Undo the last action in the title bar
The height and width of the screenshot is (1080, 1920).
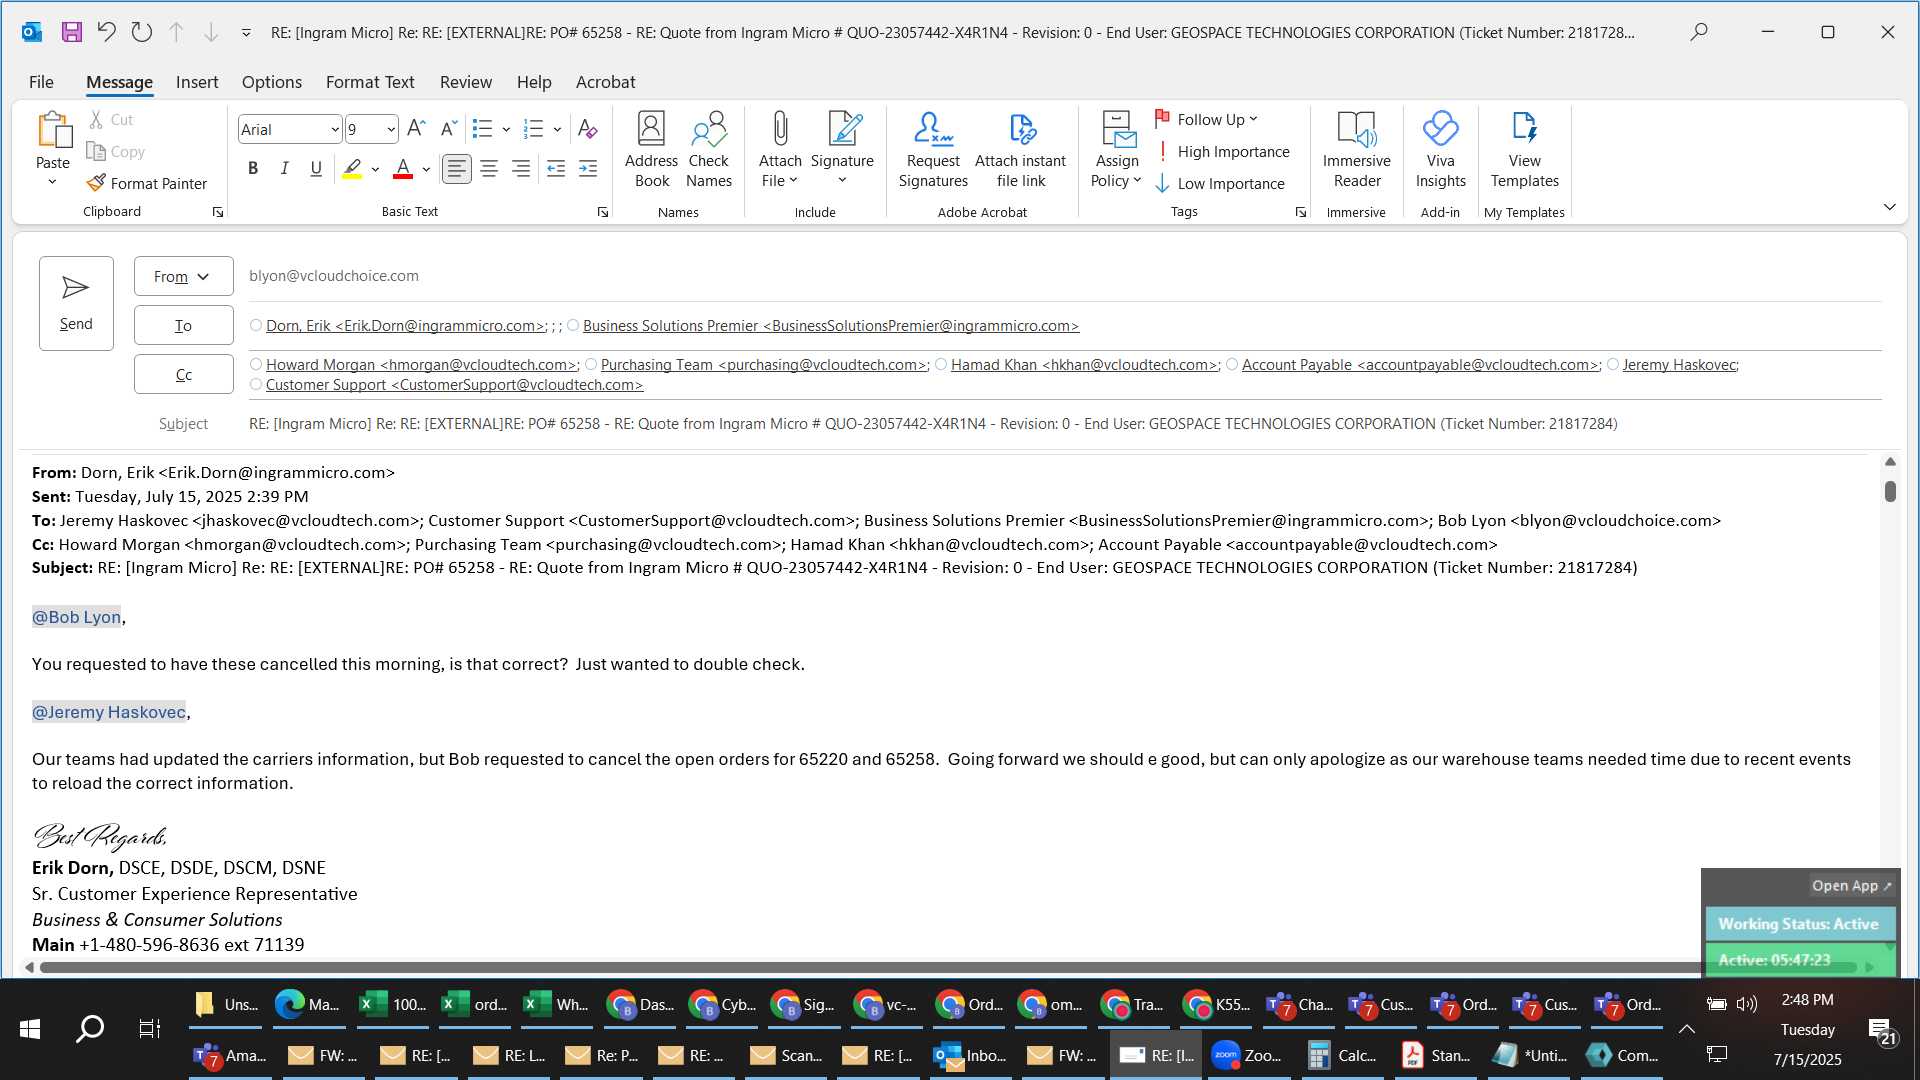pyautogui.click(x=106, y=32)
